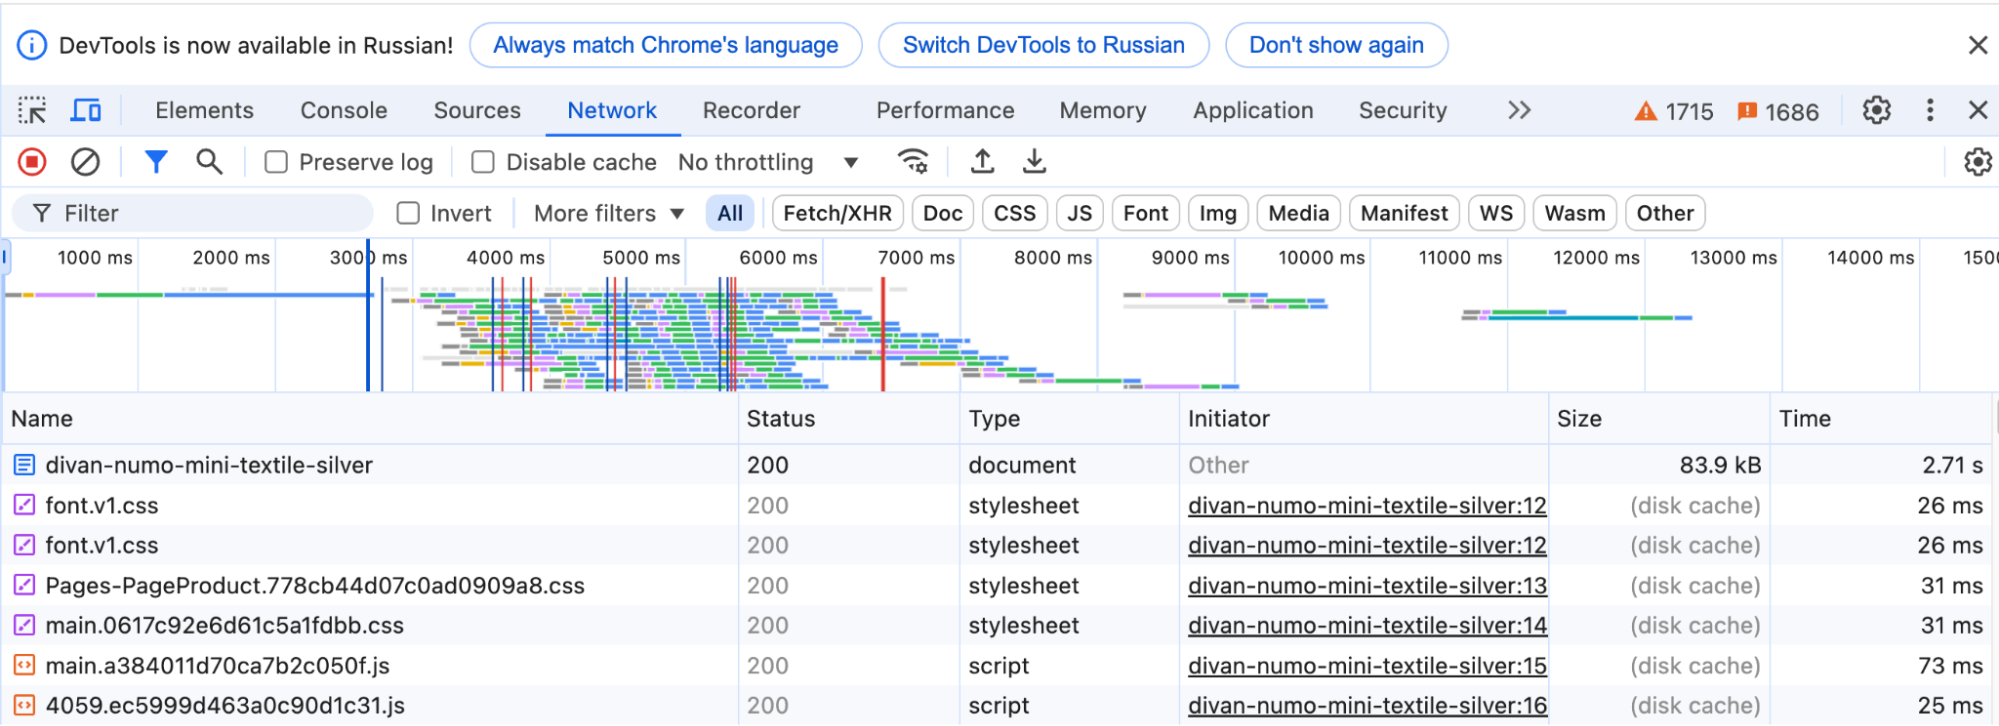Click stylesheet icon of main.0617c92e6d61c5a1fdbb.css
This screenshot has height=726, width=1999.
pyautogui.click(x=24, y=625)
